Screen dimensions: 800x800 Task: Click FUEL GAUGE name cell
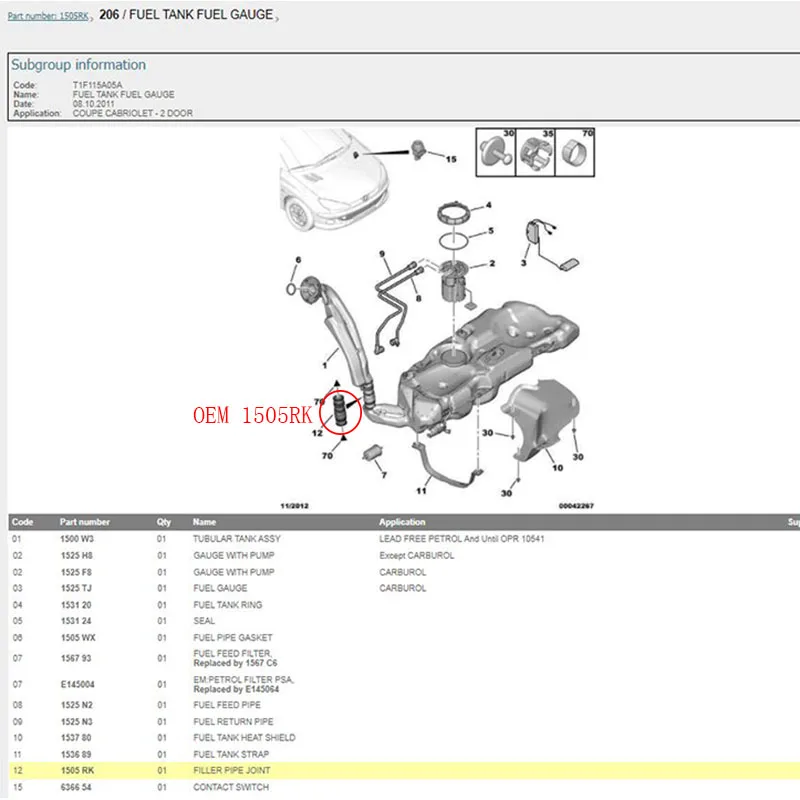coord(220,588)
